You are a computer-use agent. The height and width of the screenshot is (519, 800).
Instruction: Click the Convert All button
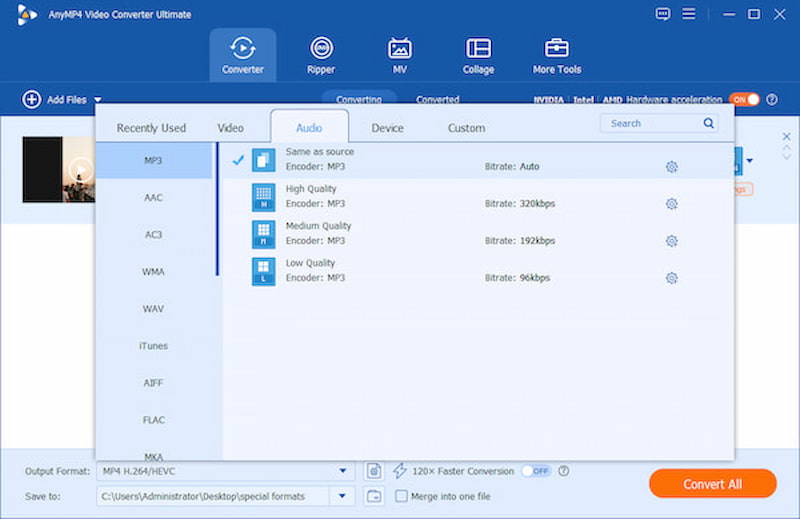(x=713, y=484)
